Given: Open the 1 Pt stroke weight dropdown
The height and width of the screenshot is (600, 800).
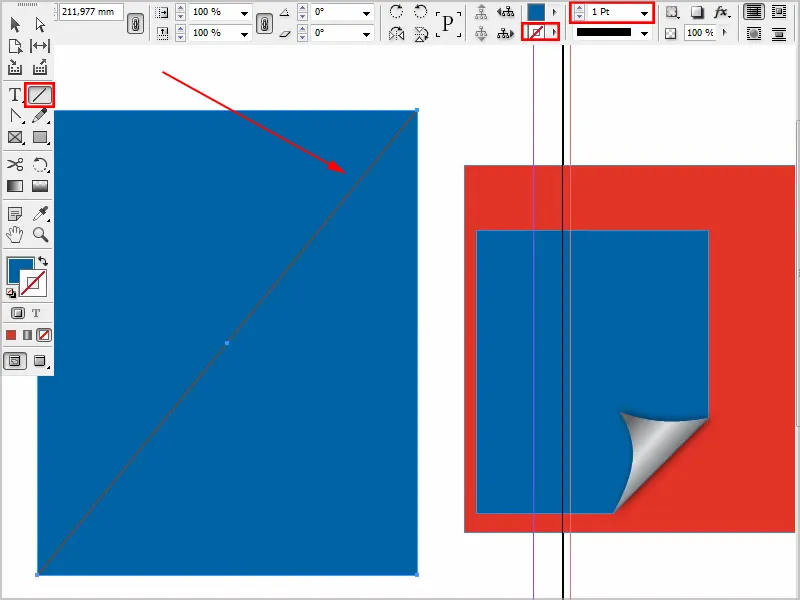Looking at the screenshot, I should pos(644,13).
